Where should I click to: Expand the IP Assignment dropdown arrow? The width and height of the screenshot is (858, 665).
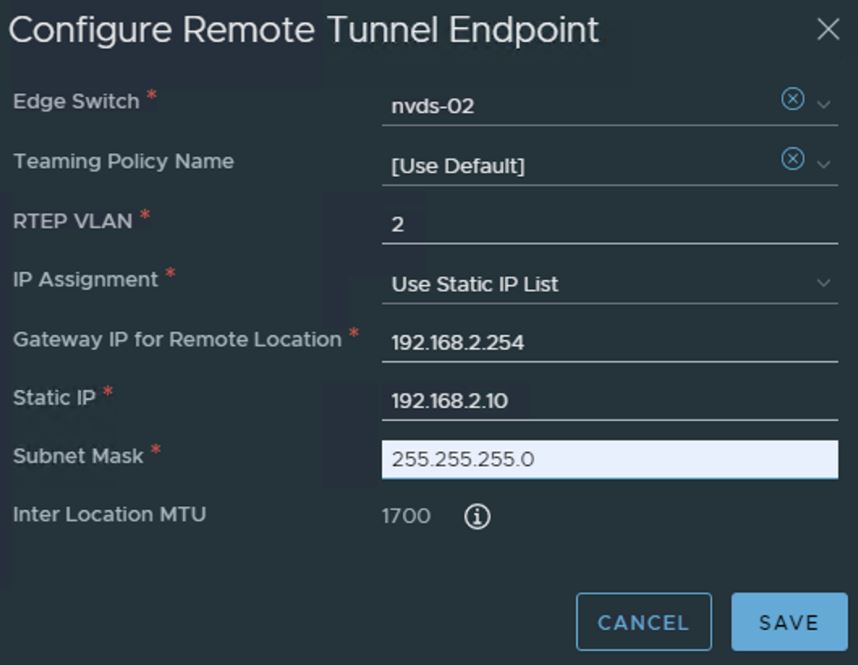tap(824, 283)
